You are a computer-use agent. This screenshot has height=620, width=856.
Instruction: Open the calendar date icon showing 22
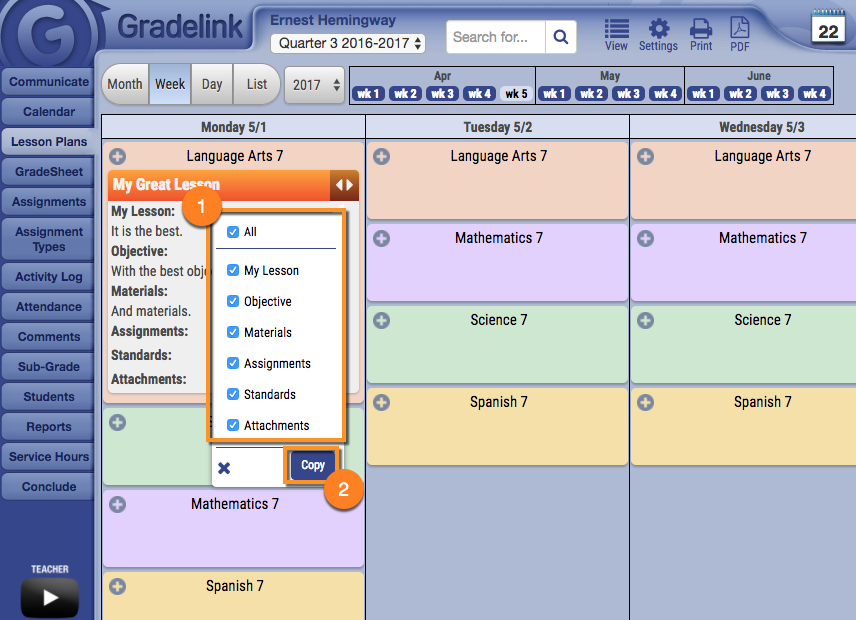(828, 27)
